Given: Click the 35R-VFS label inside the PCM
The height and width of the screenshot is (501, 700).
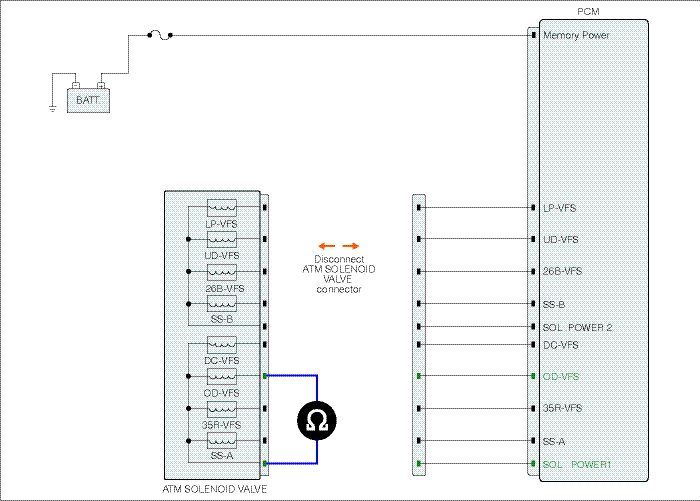Looking at the screenshot, I should click(562, 408).
